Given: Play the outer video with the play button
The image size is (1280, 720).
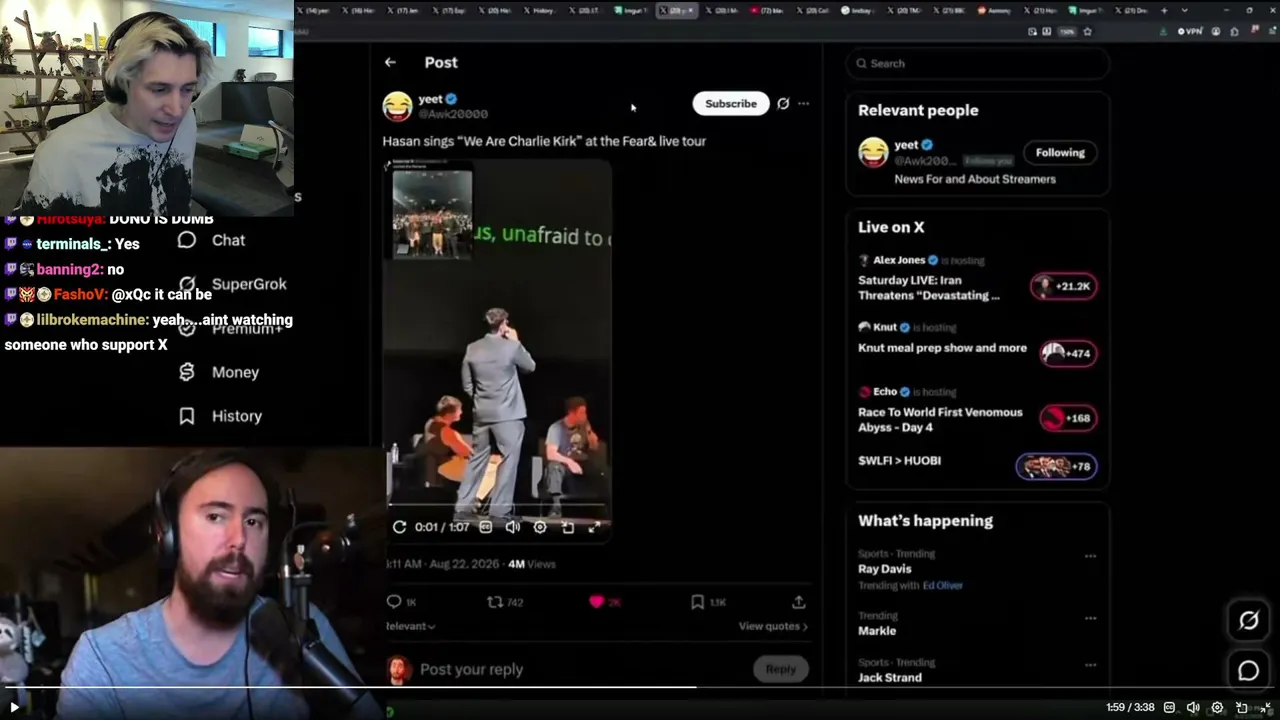Looking at the screenshot, I should [14, 707].
